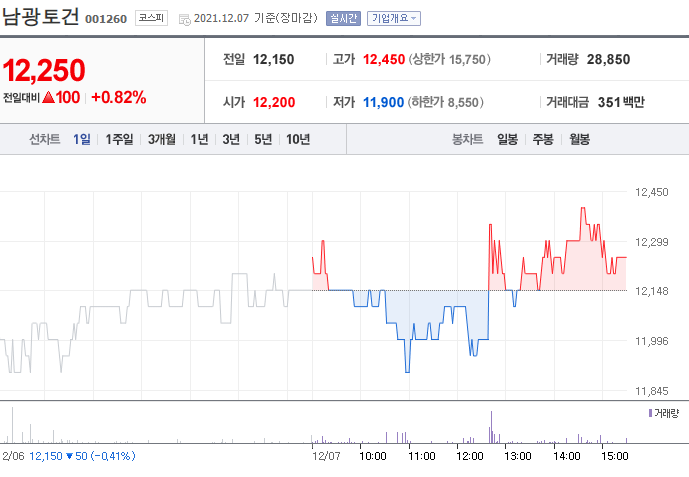
Task: Click the 선차트 label
Action: click(44, 139)
